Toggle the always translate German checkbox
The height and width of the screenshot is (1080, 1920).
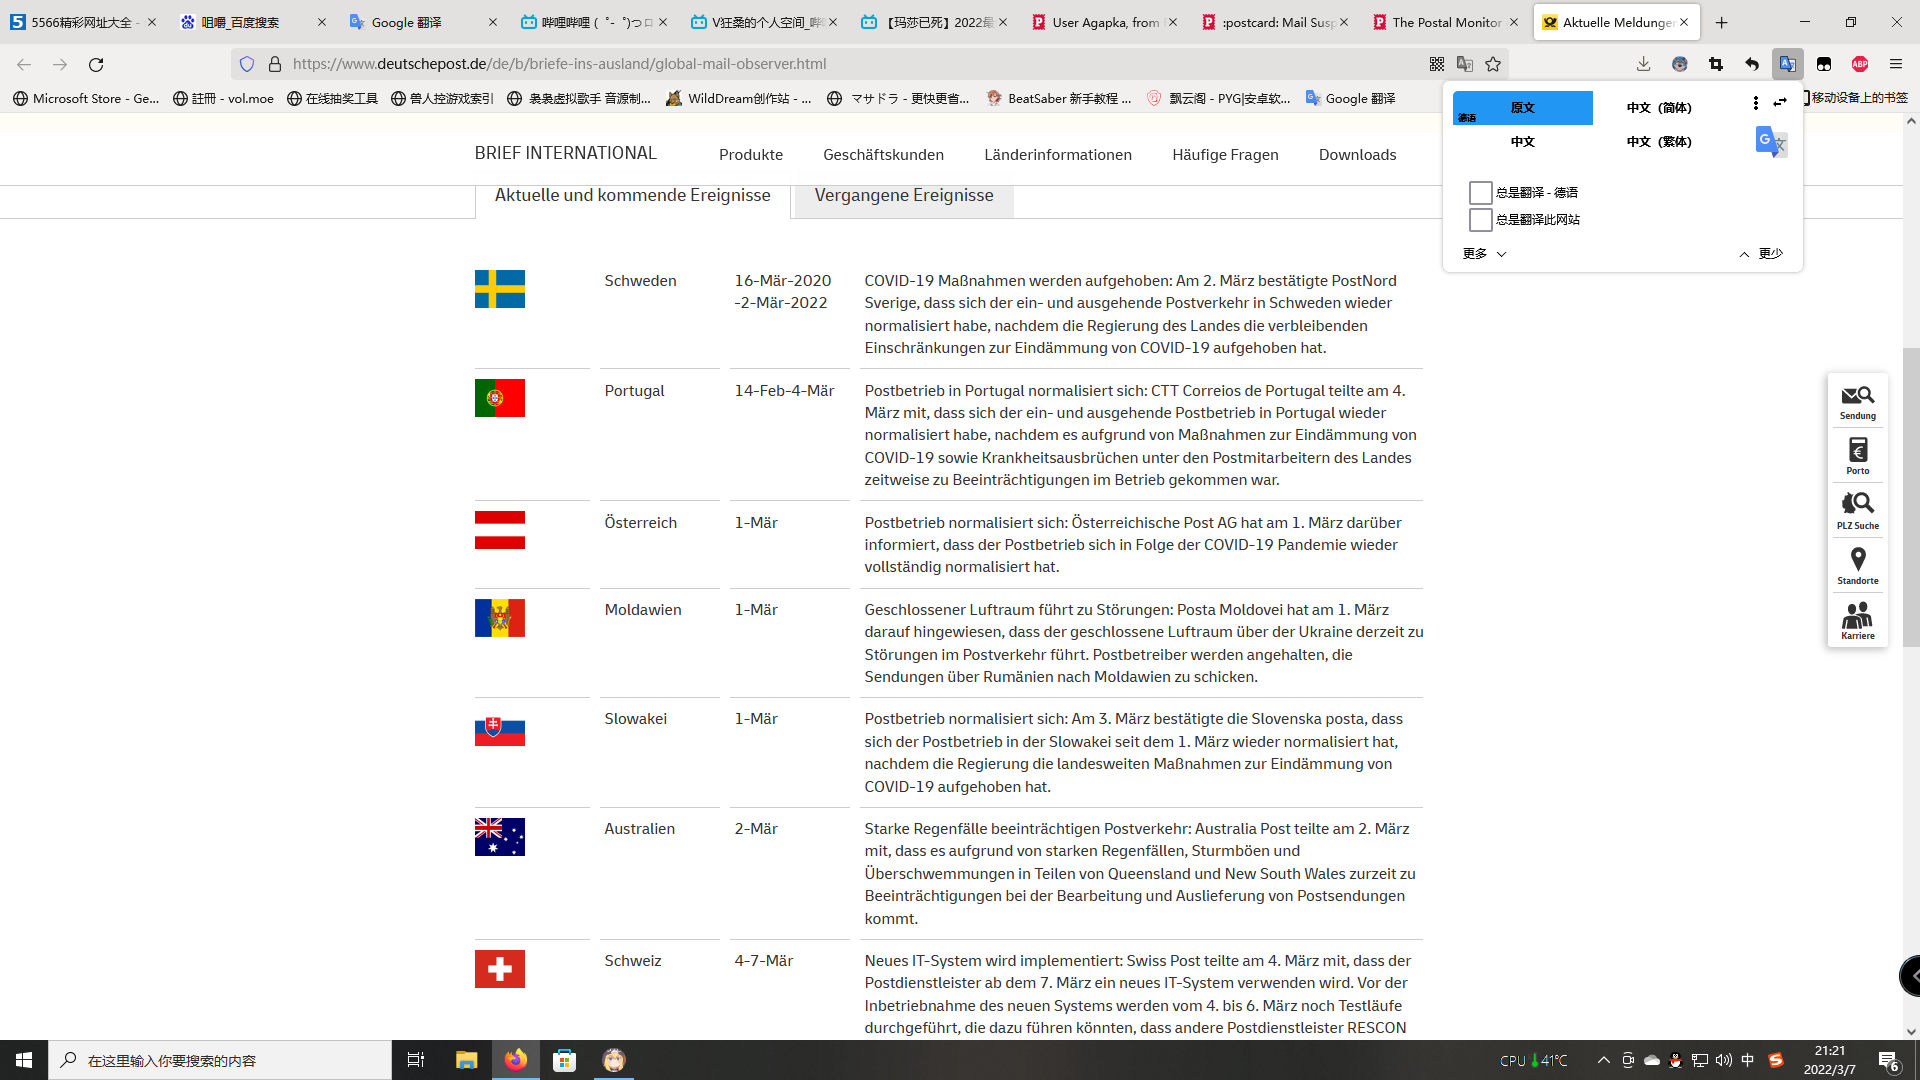coord(1481,192)
